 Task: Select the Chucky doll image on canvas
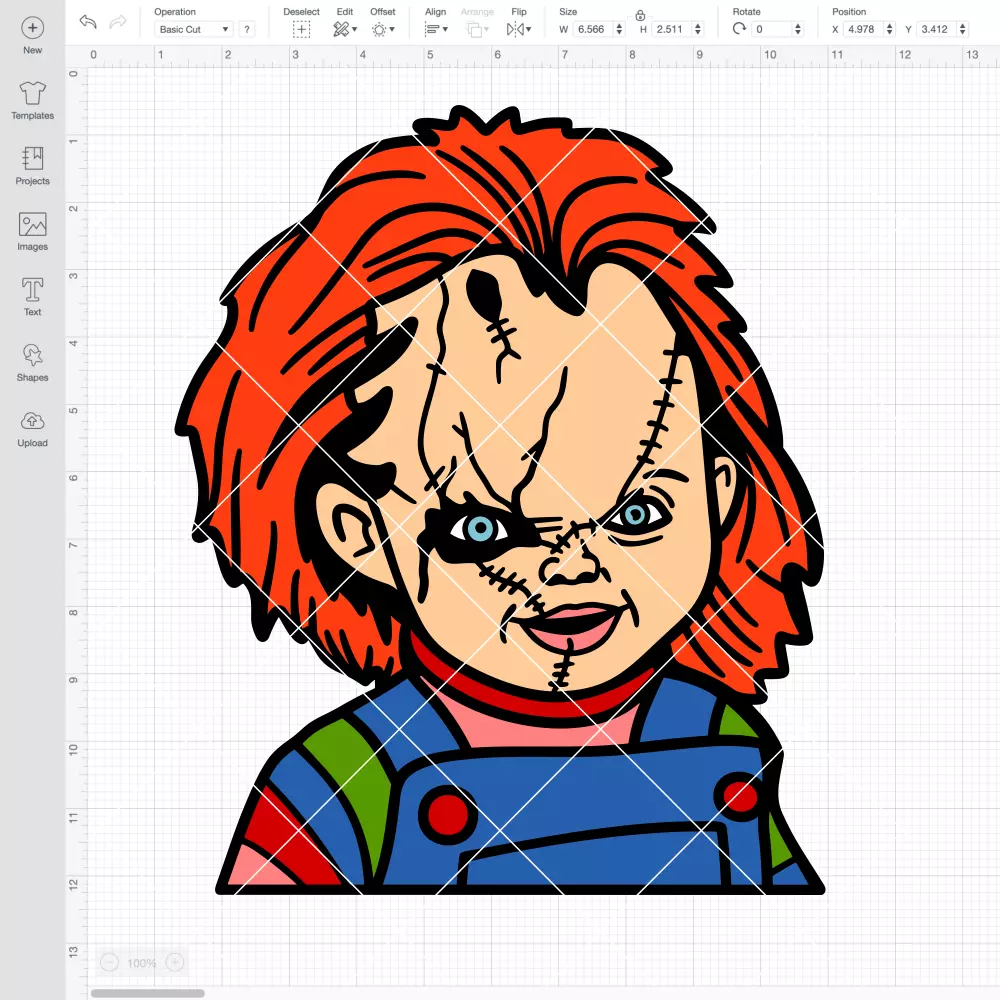click(x=501, y=501)
